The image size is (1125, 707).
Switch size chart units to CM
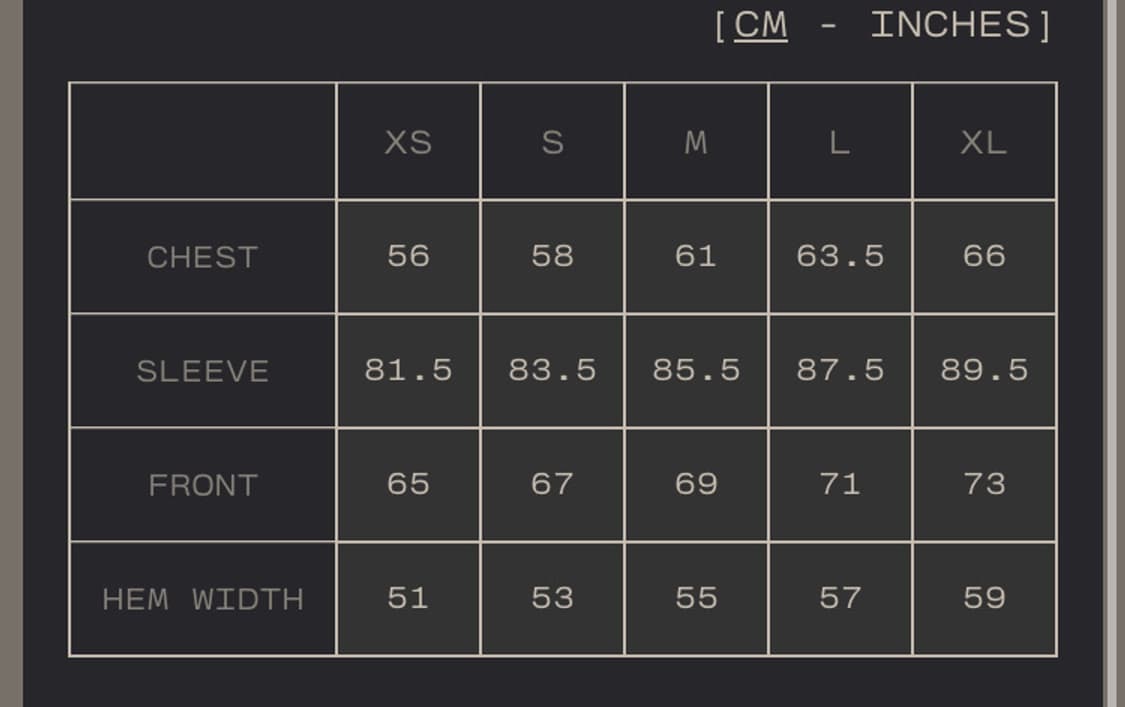coord(760,25)
